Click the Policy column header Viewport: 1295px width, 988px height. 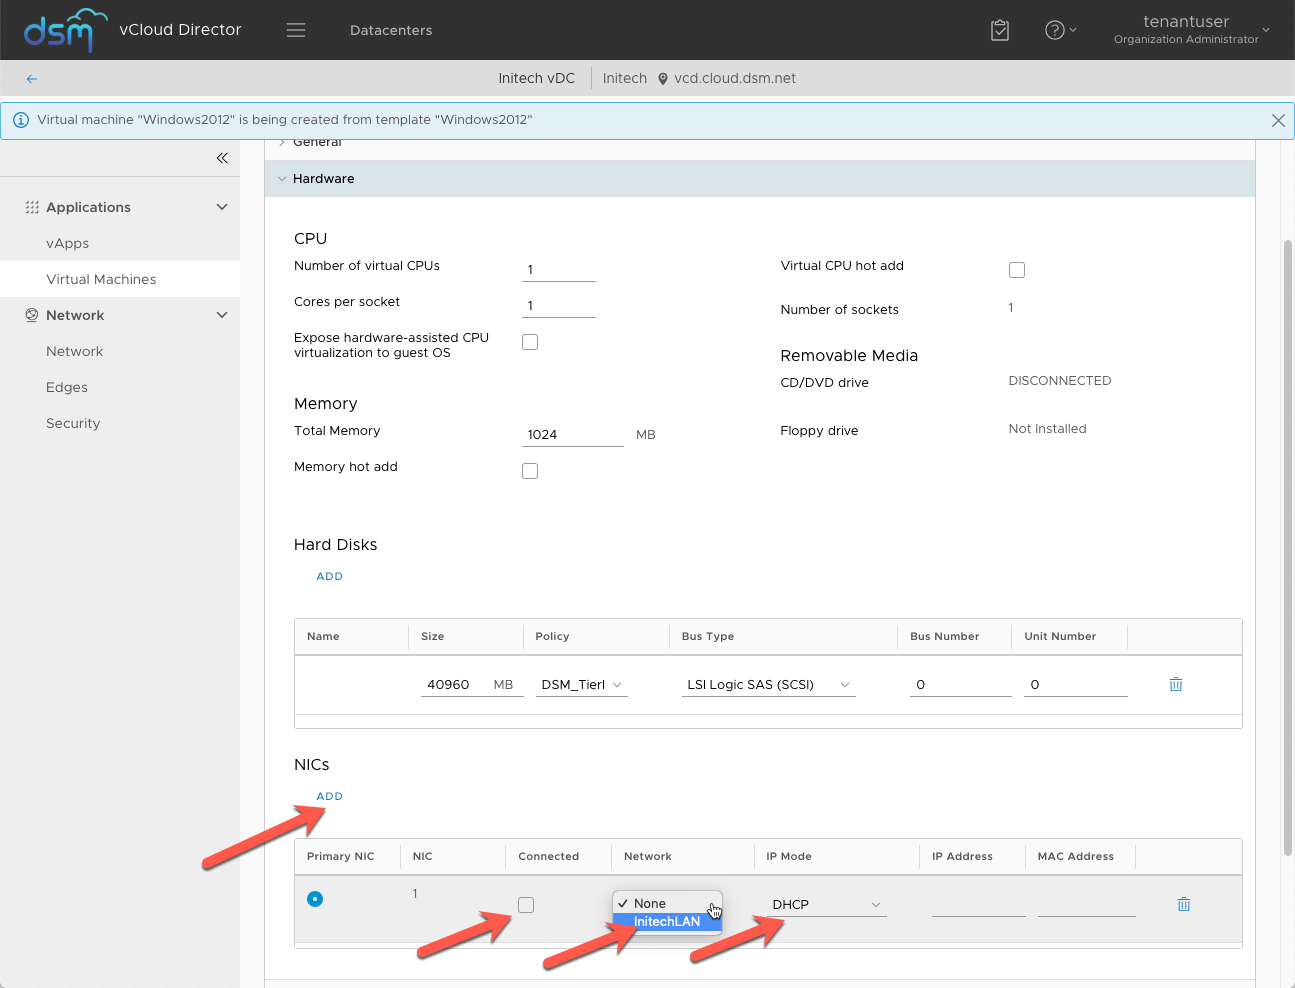click(553, 637)
